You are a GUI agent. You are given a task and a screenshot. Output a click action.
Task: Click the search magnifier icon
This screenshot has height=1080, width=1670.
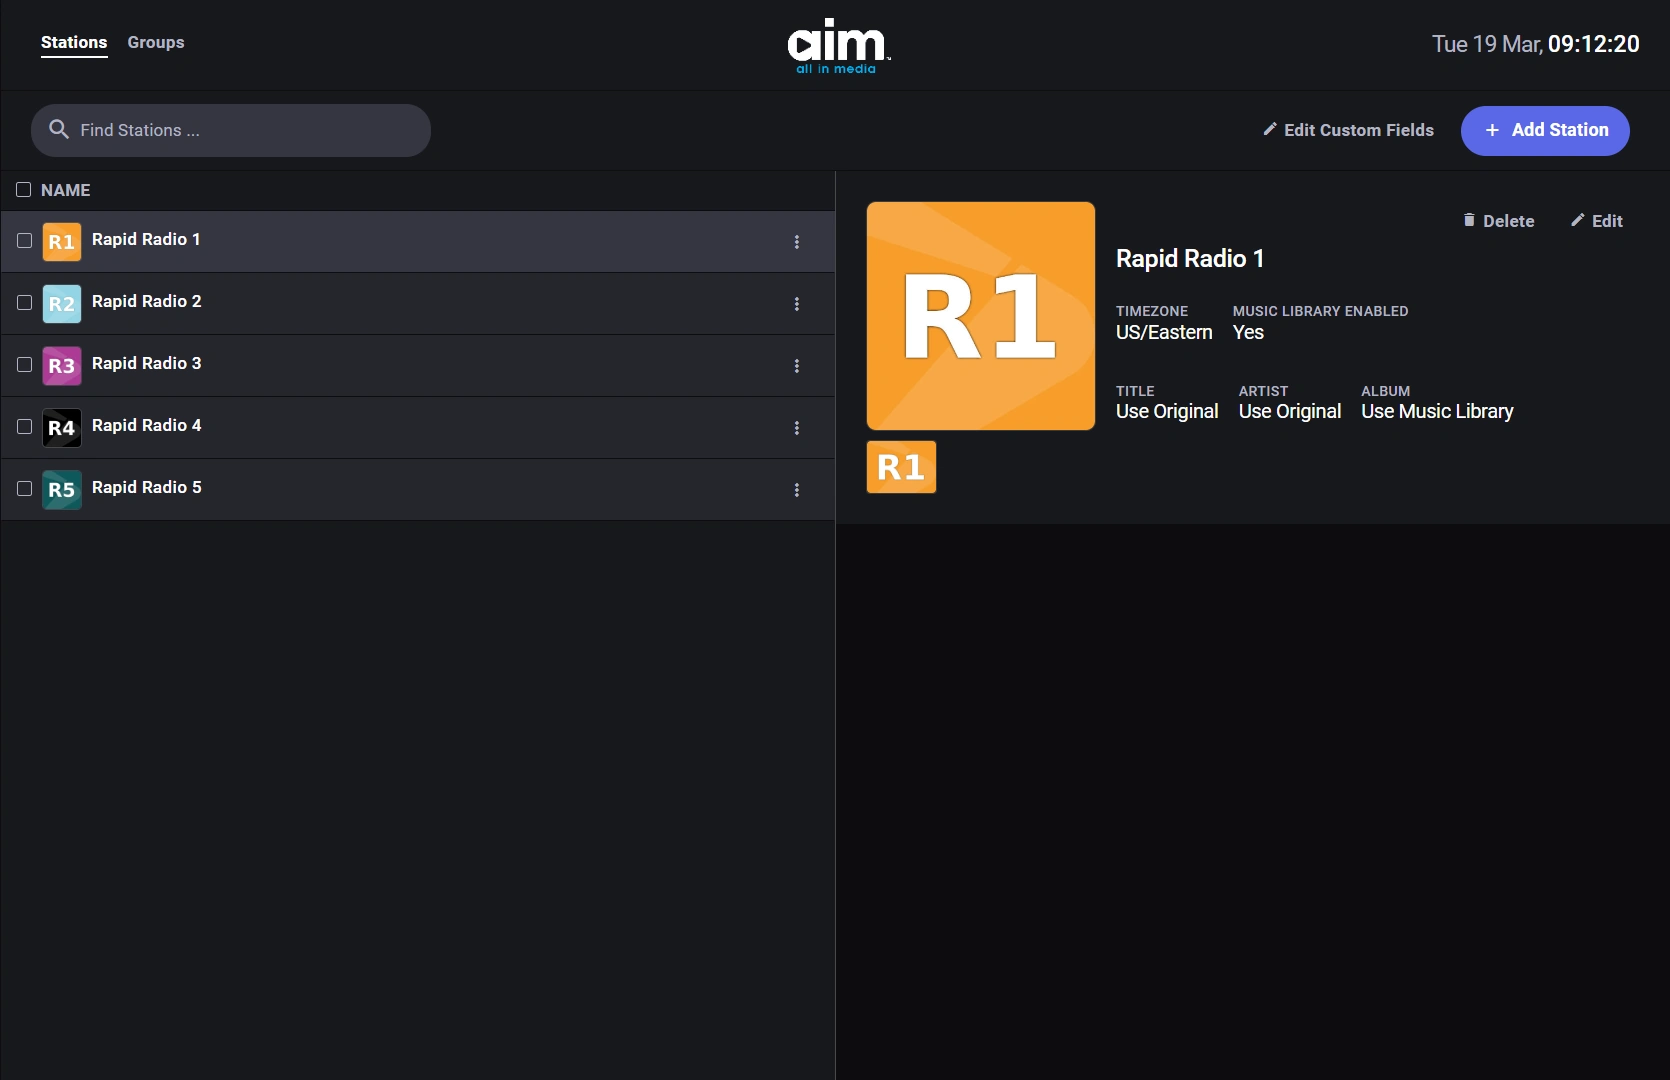[59, 129]
